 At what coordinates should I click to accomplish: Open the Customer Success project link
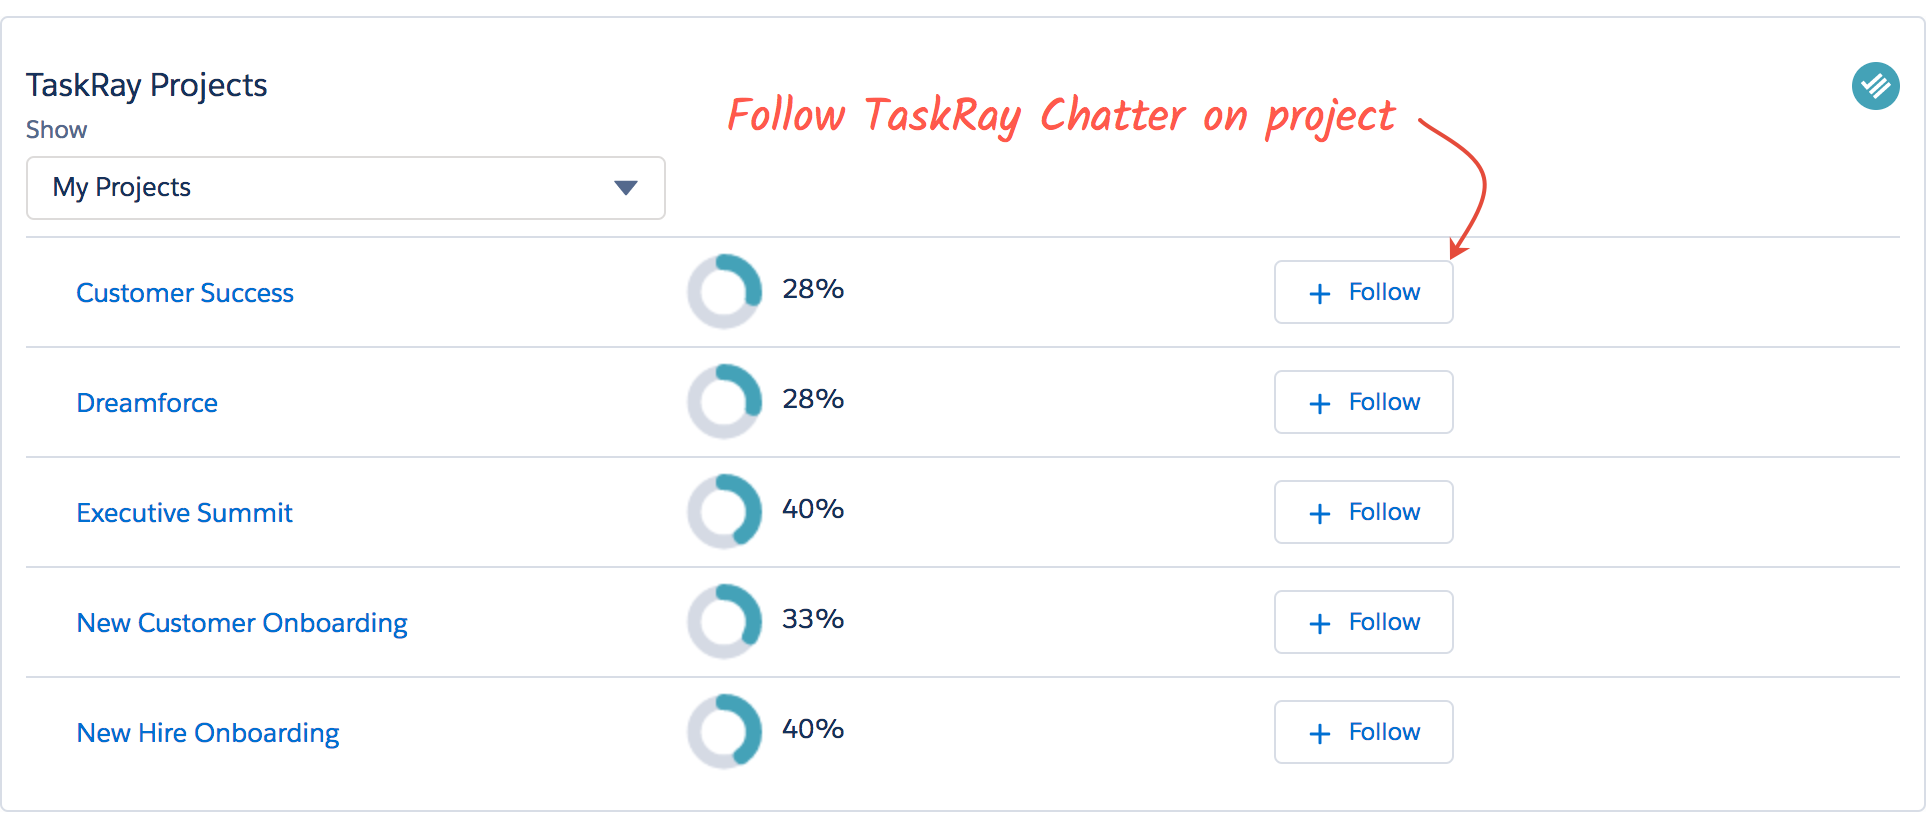[x=185, y=293]
